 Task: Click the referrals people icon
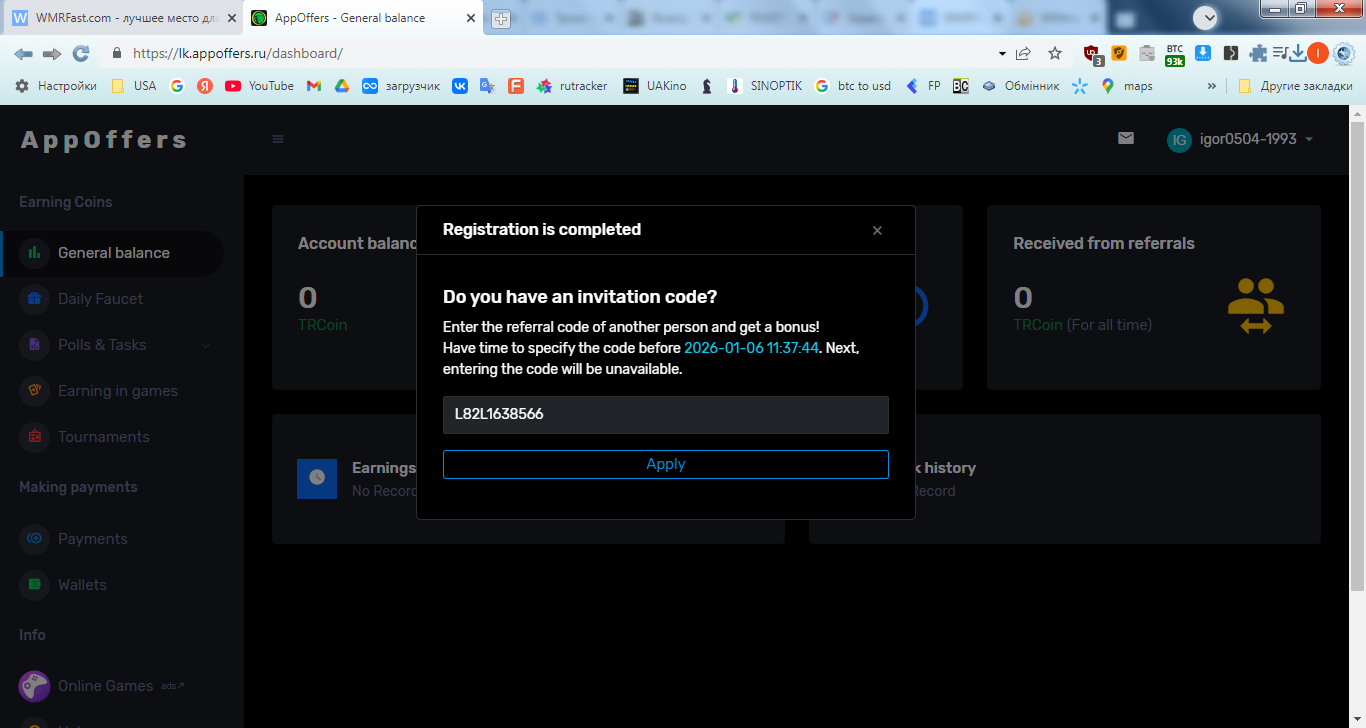[1255, 305]
